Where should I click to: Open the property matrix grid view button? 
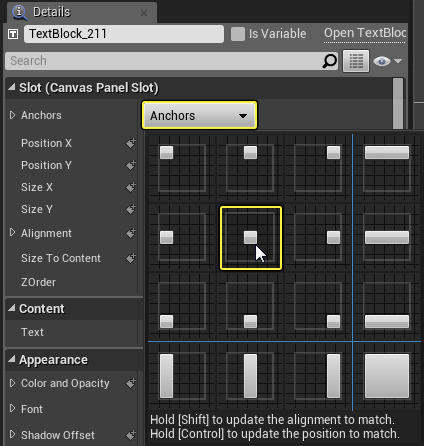356,61
